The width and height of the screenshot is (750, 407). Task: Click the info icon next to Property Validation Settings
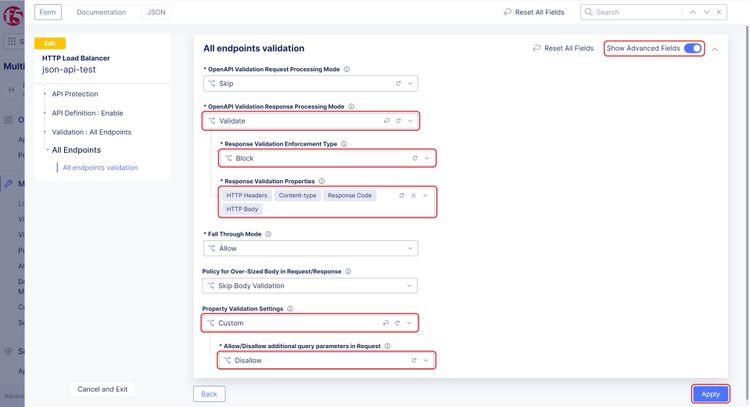click(x=290, y=309)
